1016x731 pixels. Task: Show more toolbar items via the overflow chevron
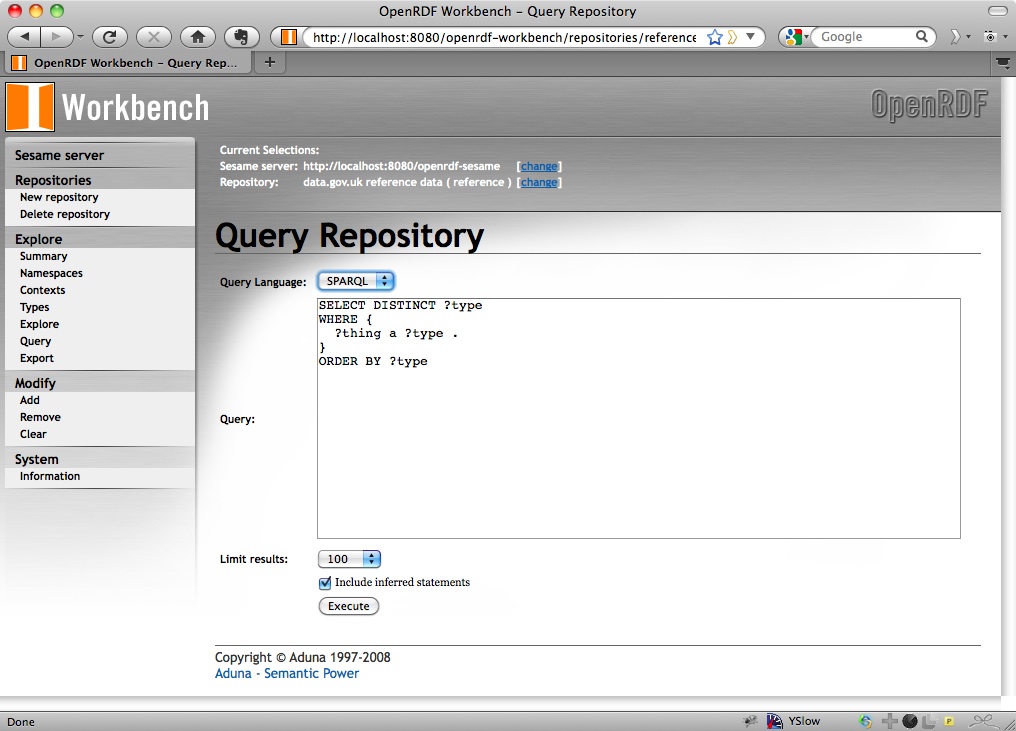(x=954, y=37)
